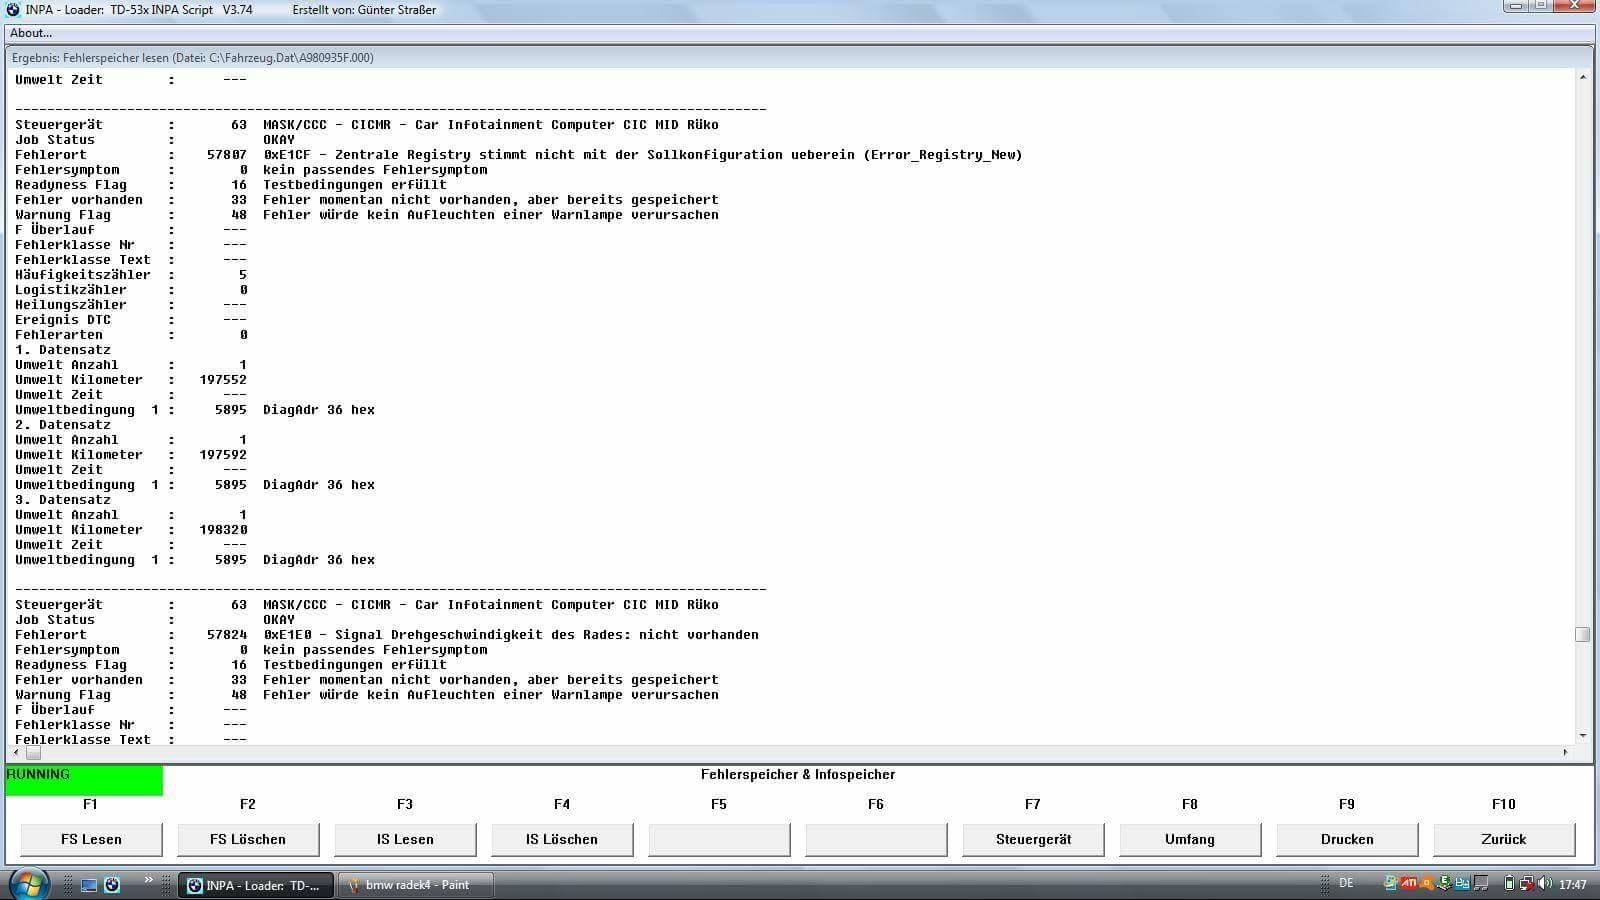Click the volume speaker tray icon

coord(1545,884)
